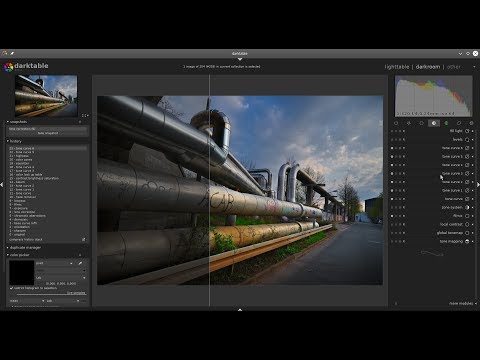Expand the local contrast module header
The width and height of the screenshot is (480, 360).
pos(451,224)
